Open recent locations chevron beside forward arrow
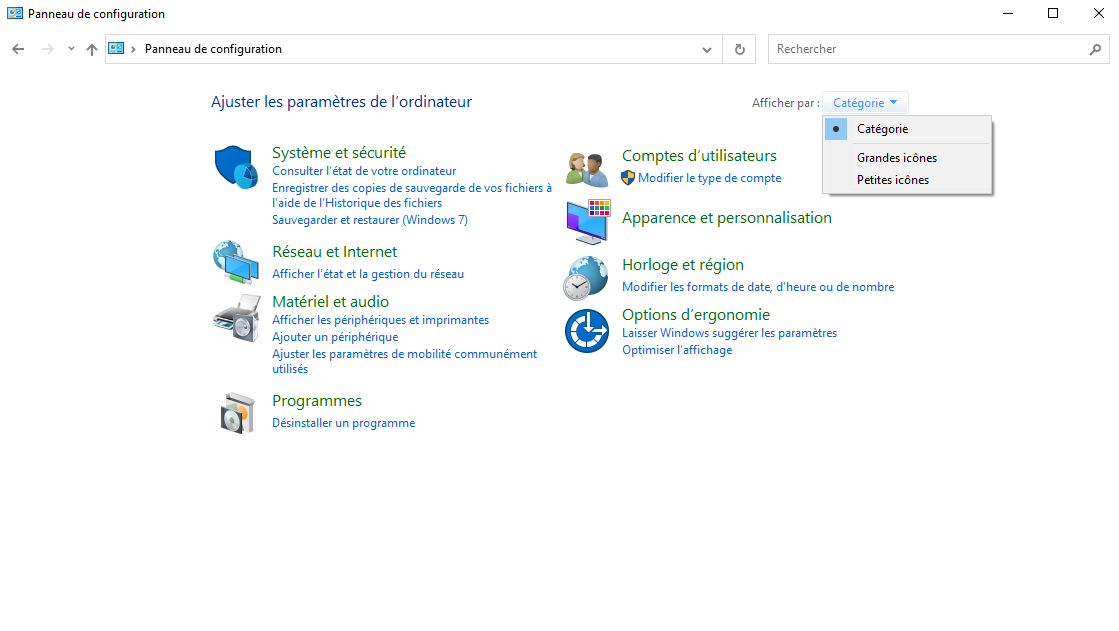Screen dimensions: 1119x631 (71, 49)
